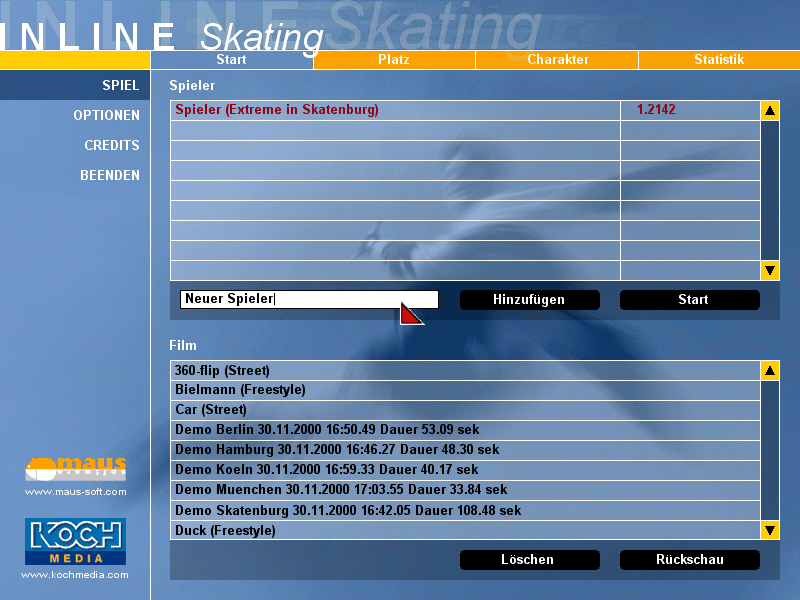
Task: Go to the Statistik tab
Action: click(x=719, y=60)
